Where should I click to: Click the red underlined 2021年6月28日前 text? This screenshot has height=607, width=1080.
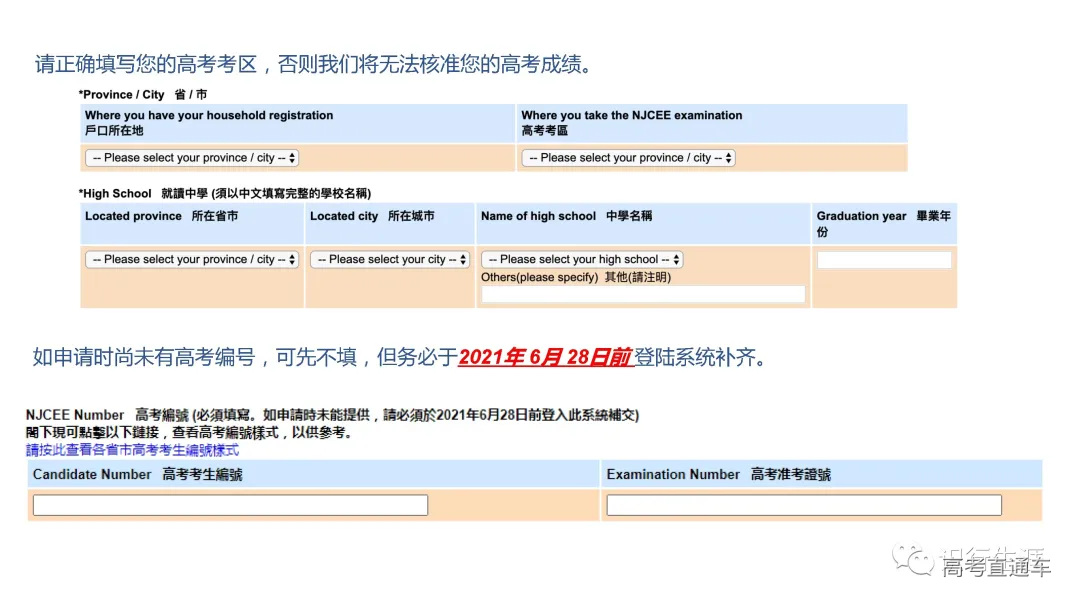(544, 356)
